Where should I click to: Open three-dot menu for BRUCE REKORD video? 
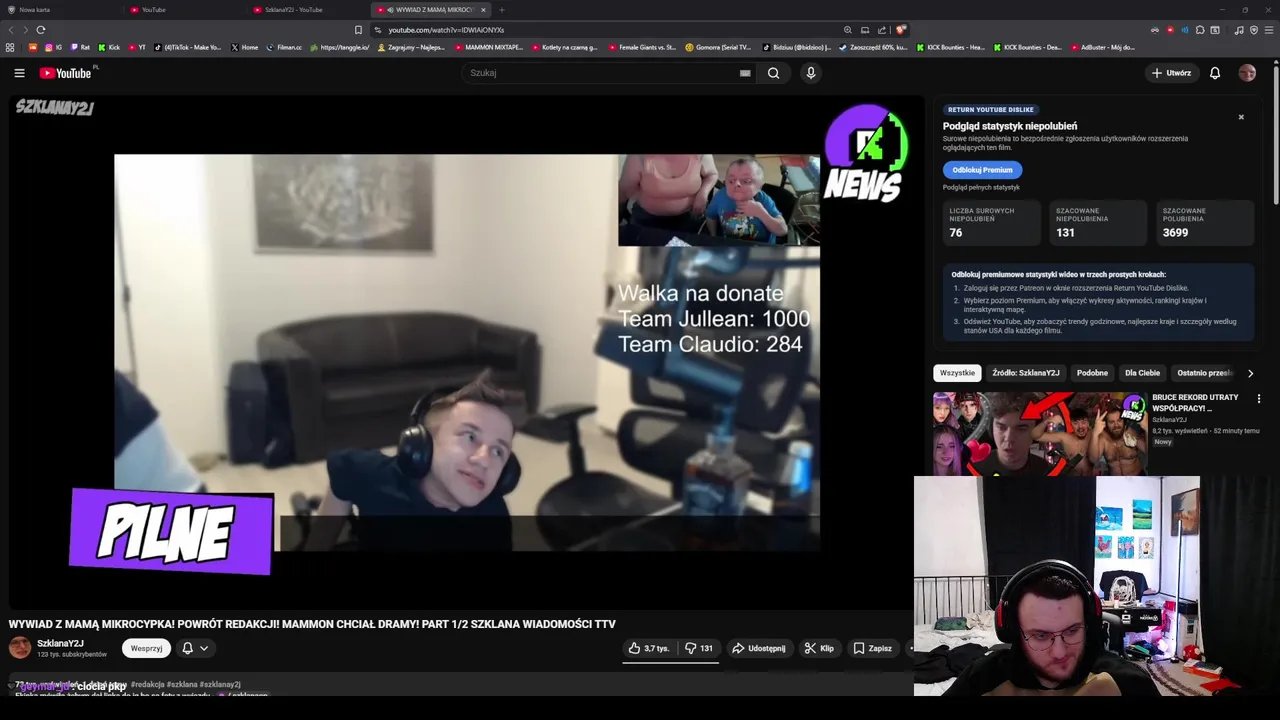tap(1259, 399)
